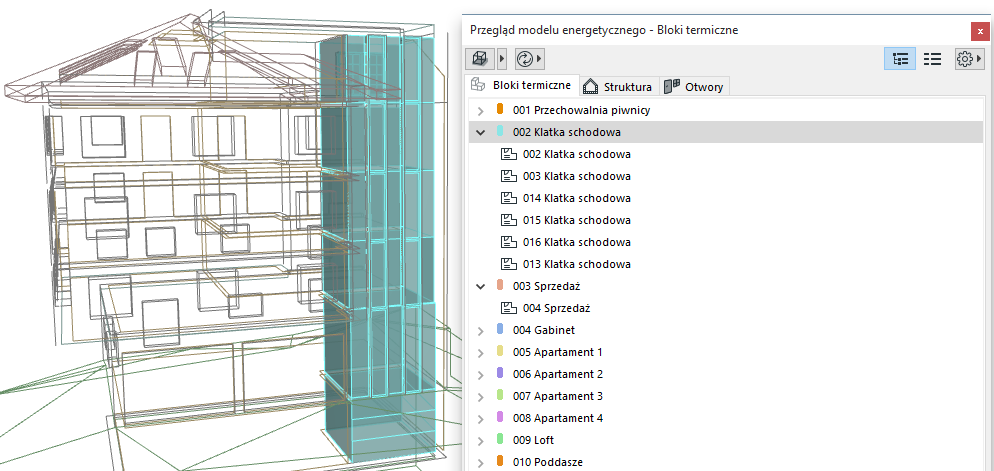994x471 pixels.
Task: Select the 010 Poddasze row
Action: (726, 462)
